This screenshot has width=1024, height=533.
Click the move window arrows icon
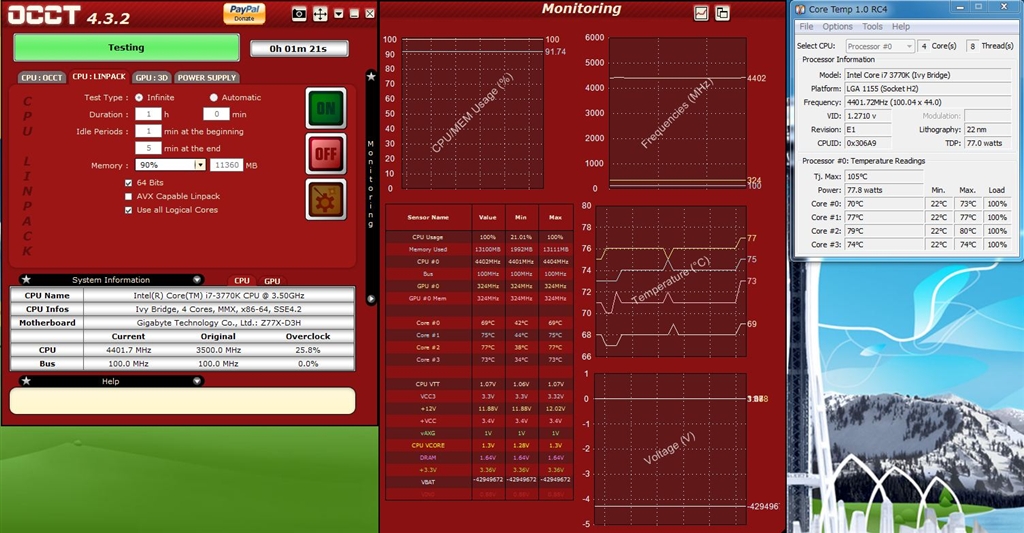pyautogui.click(x=320, y=14)
